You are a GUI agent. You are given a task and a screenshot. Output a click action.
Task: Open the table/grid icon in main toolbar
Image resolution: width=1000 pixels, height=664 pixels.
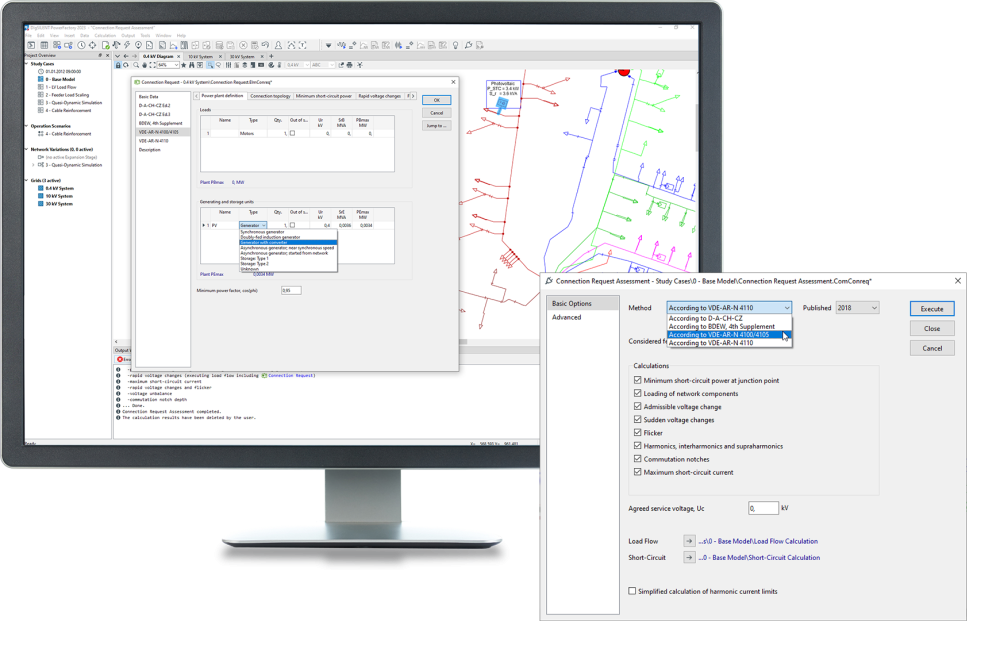(44, 45)
